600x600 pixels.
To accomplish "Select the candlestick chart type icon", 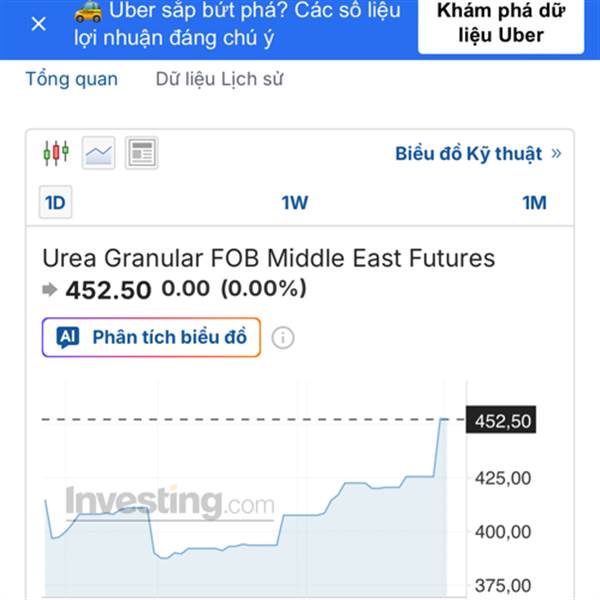I will tap(56, 153).
